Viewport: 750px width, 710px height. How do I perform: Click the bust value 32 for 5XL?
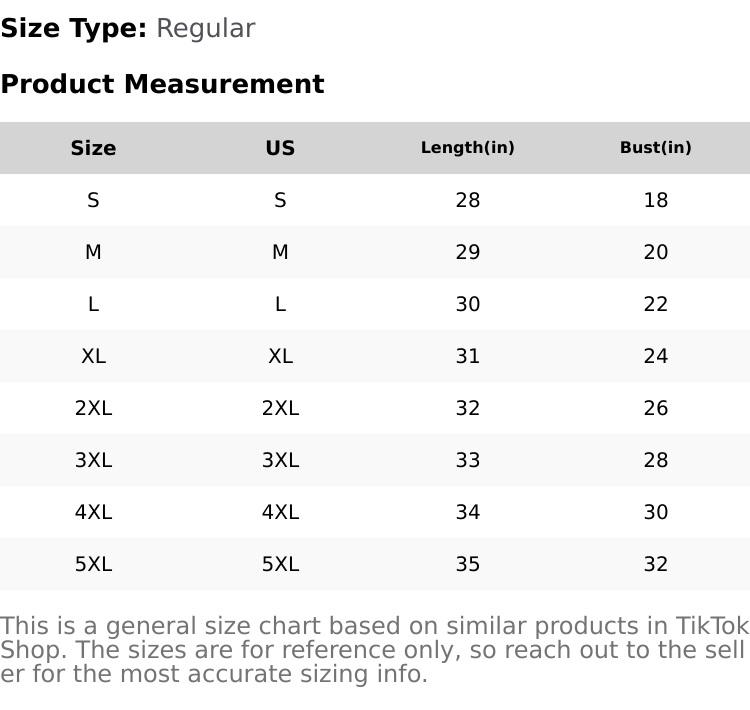coord(655,564)
